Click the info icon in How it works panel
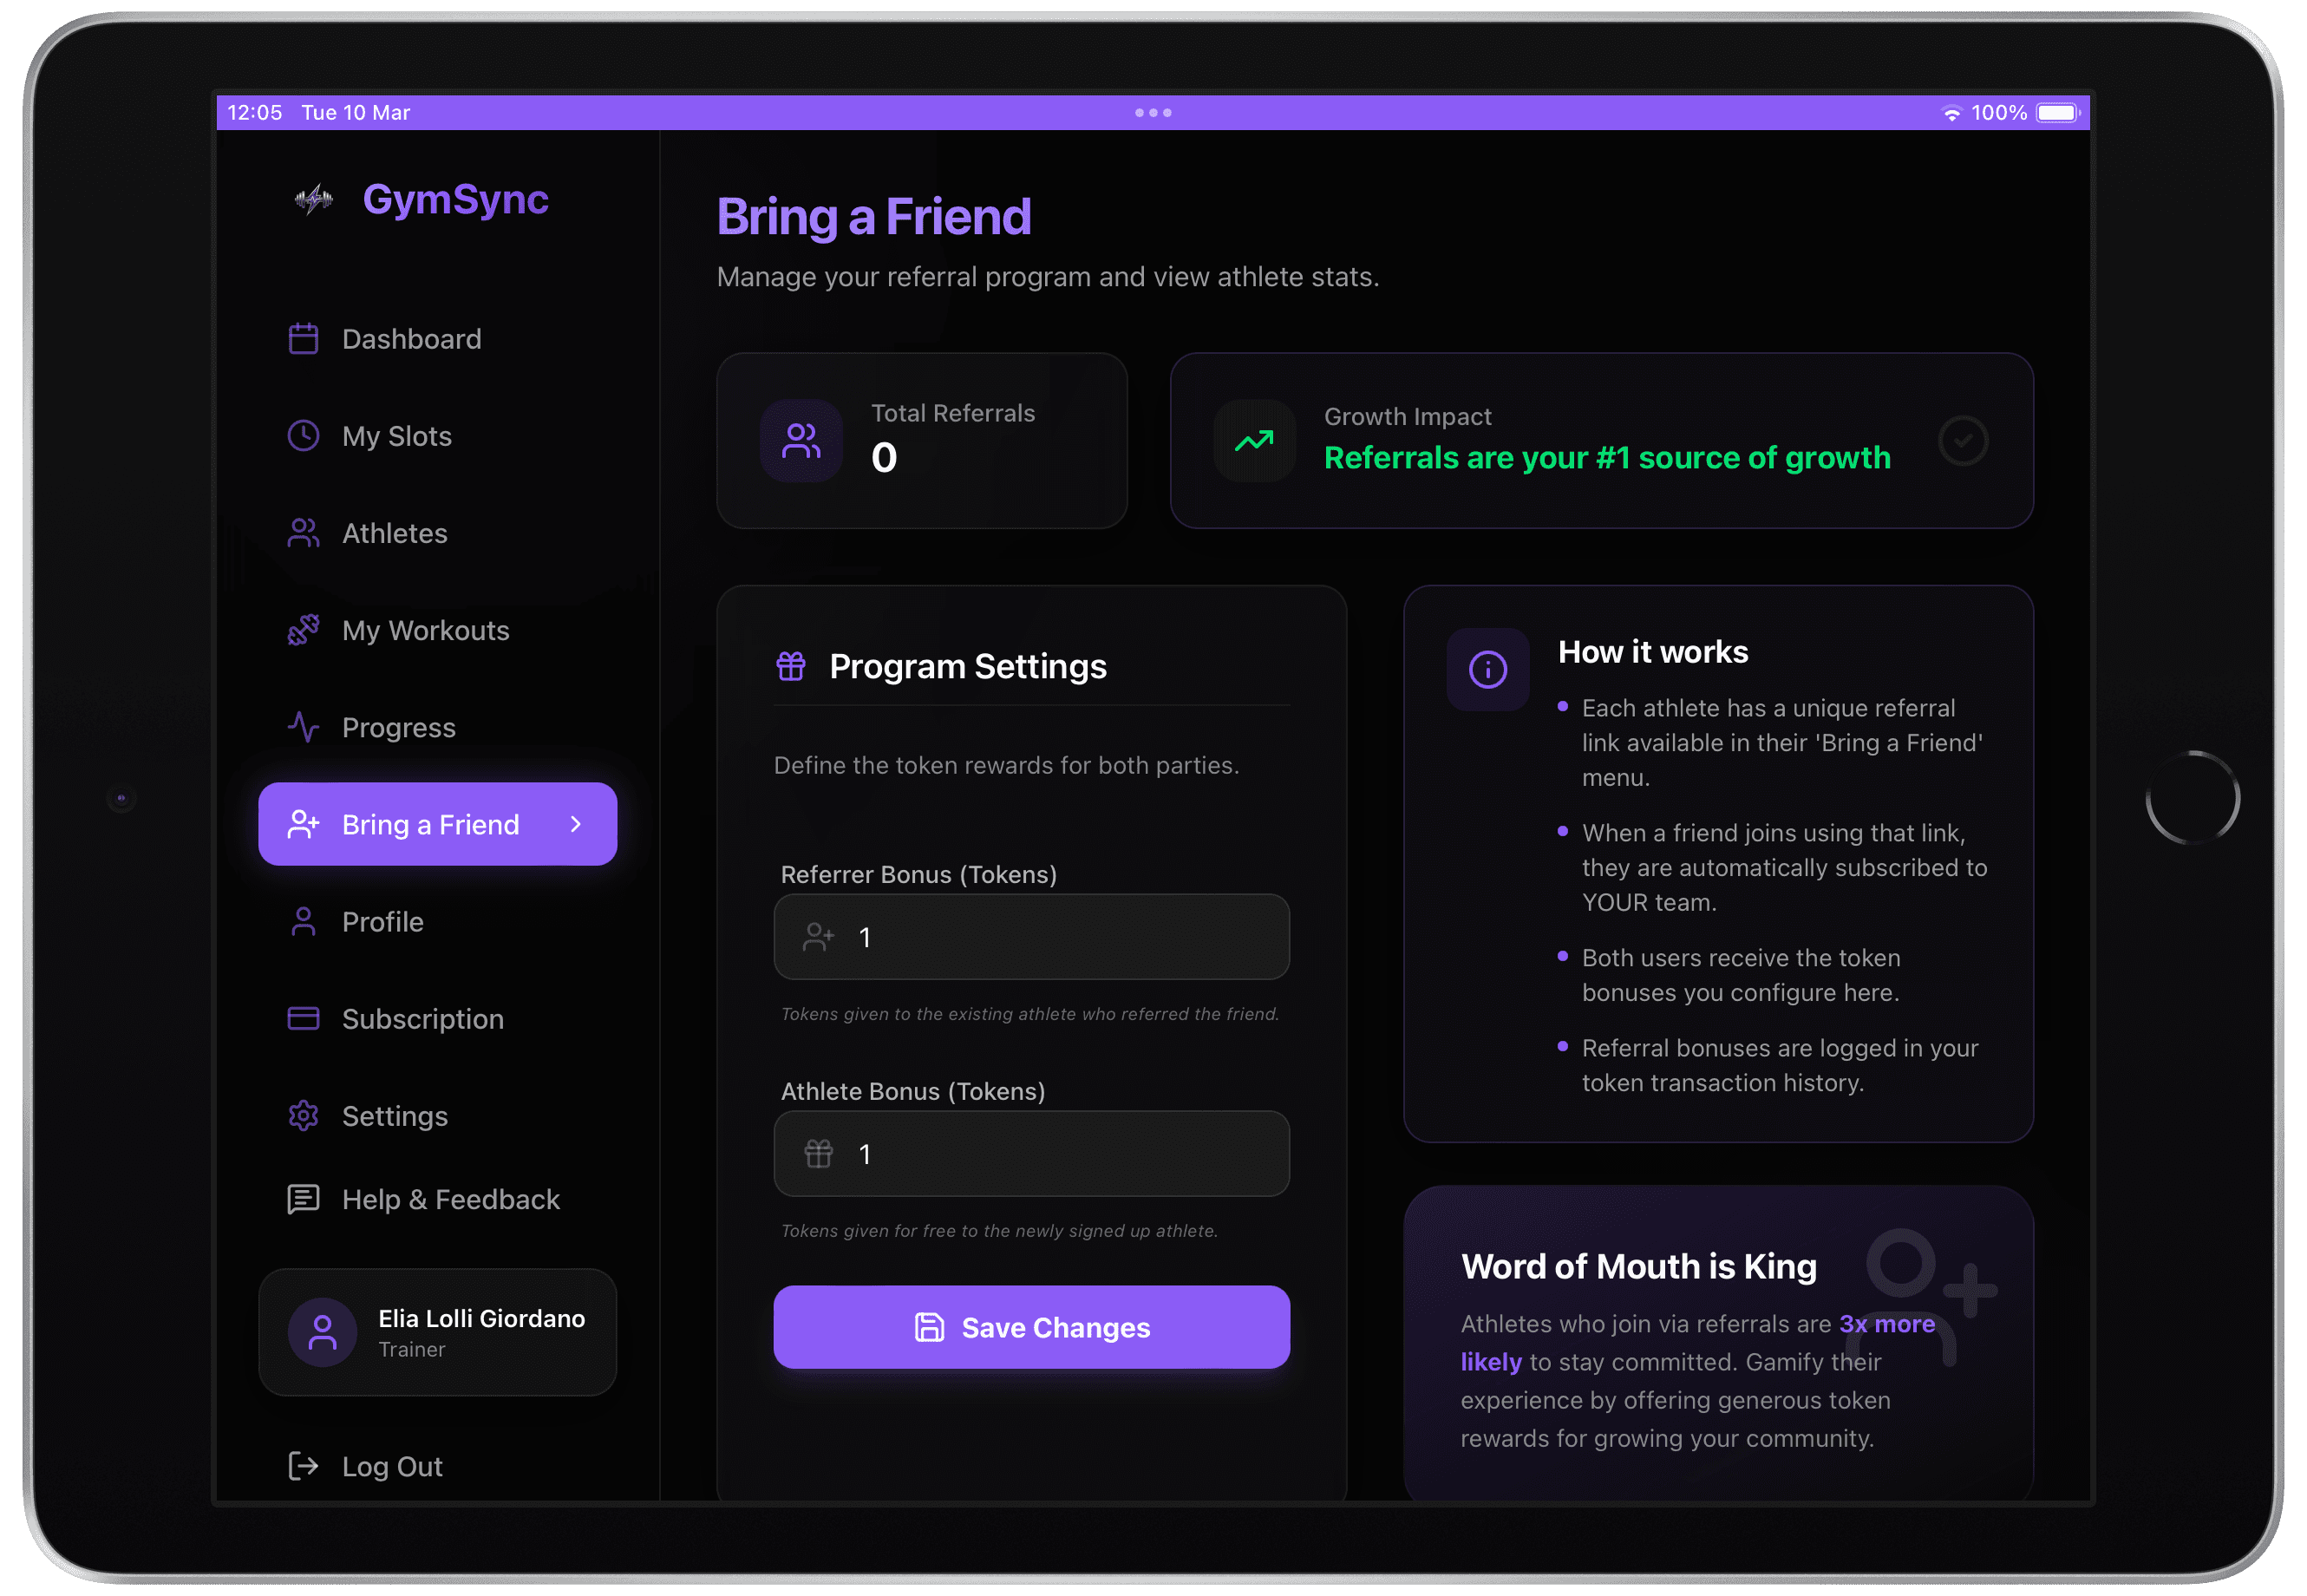Screen dimensions: 2307x1596 tap(1487, 668)
